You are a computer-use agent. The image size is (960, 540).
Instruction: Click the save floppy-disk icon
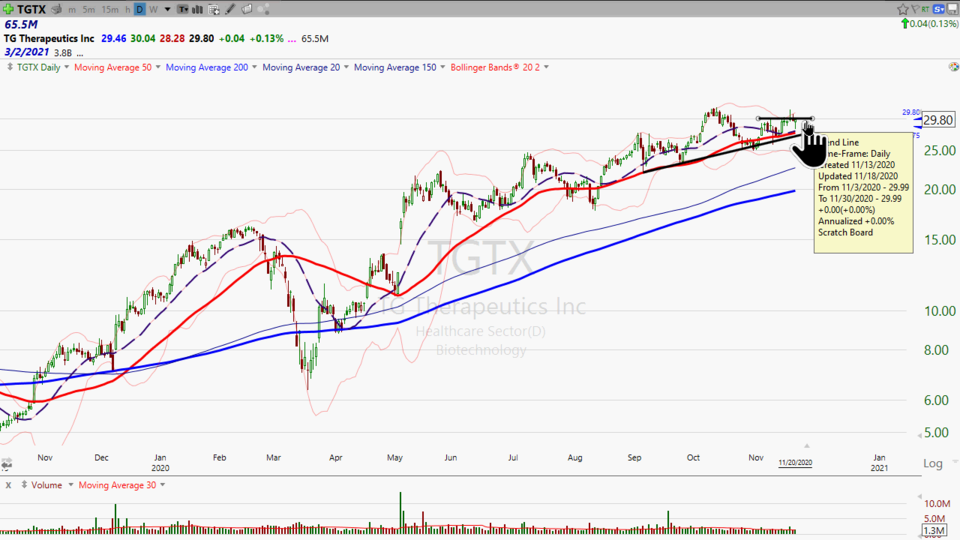click(x=953, y=9)
